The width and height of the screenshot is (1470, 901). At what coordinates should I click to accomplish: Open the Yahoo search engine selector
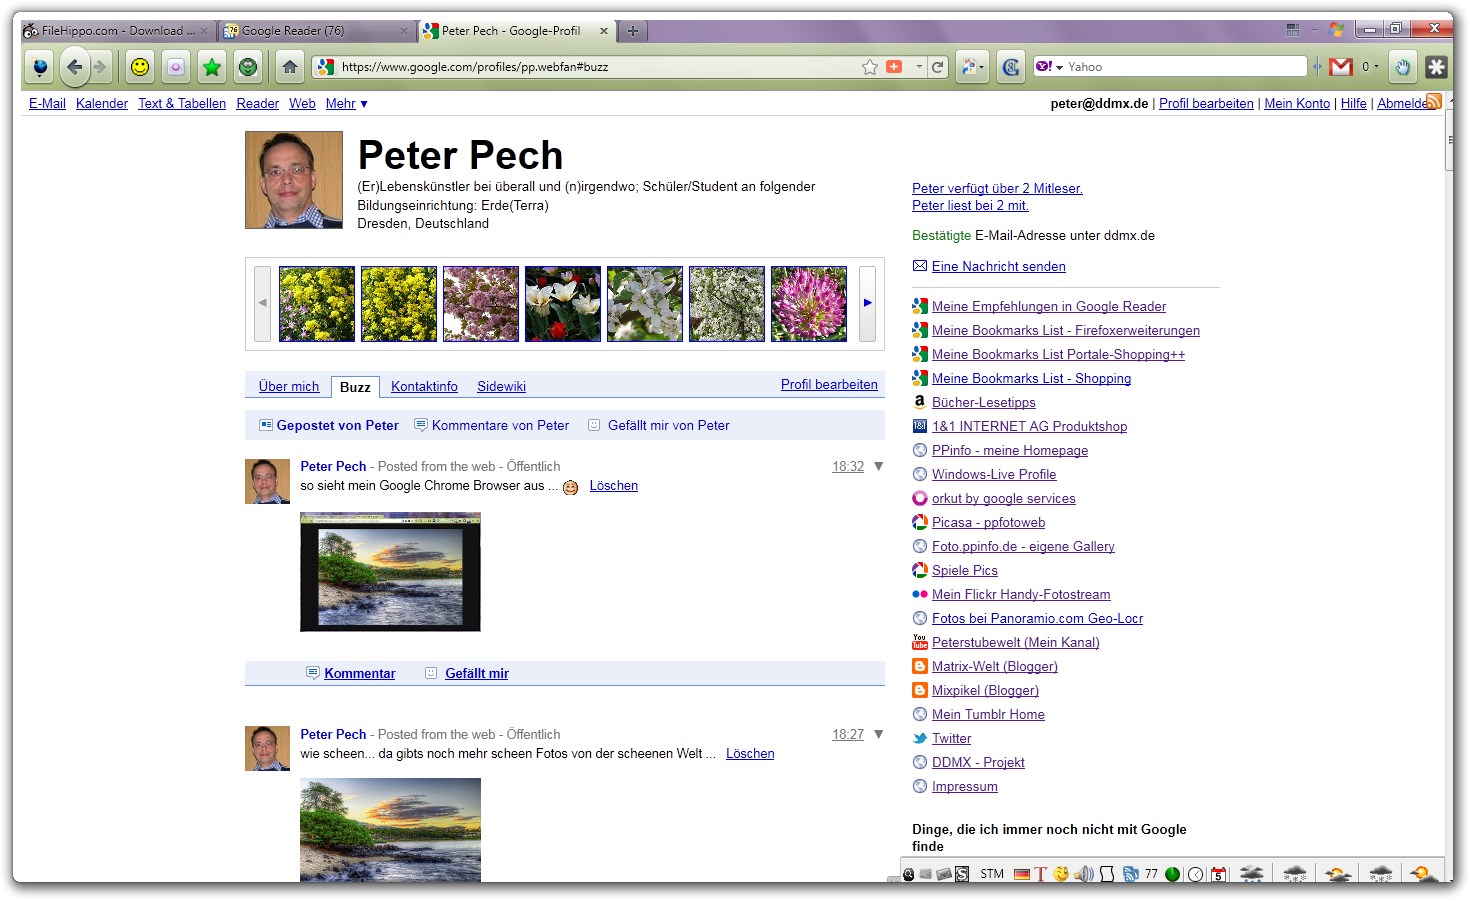(x=1048, y=67)
